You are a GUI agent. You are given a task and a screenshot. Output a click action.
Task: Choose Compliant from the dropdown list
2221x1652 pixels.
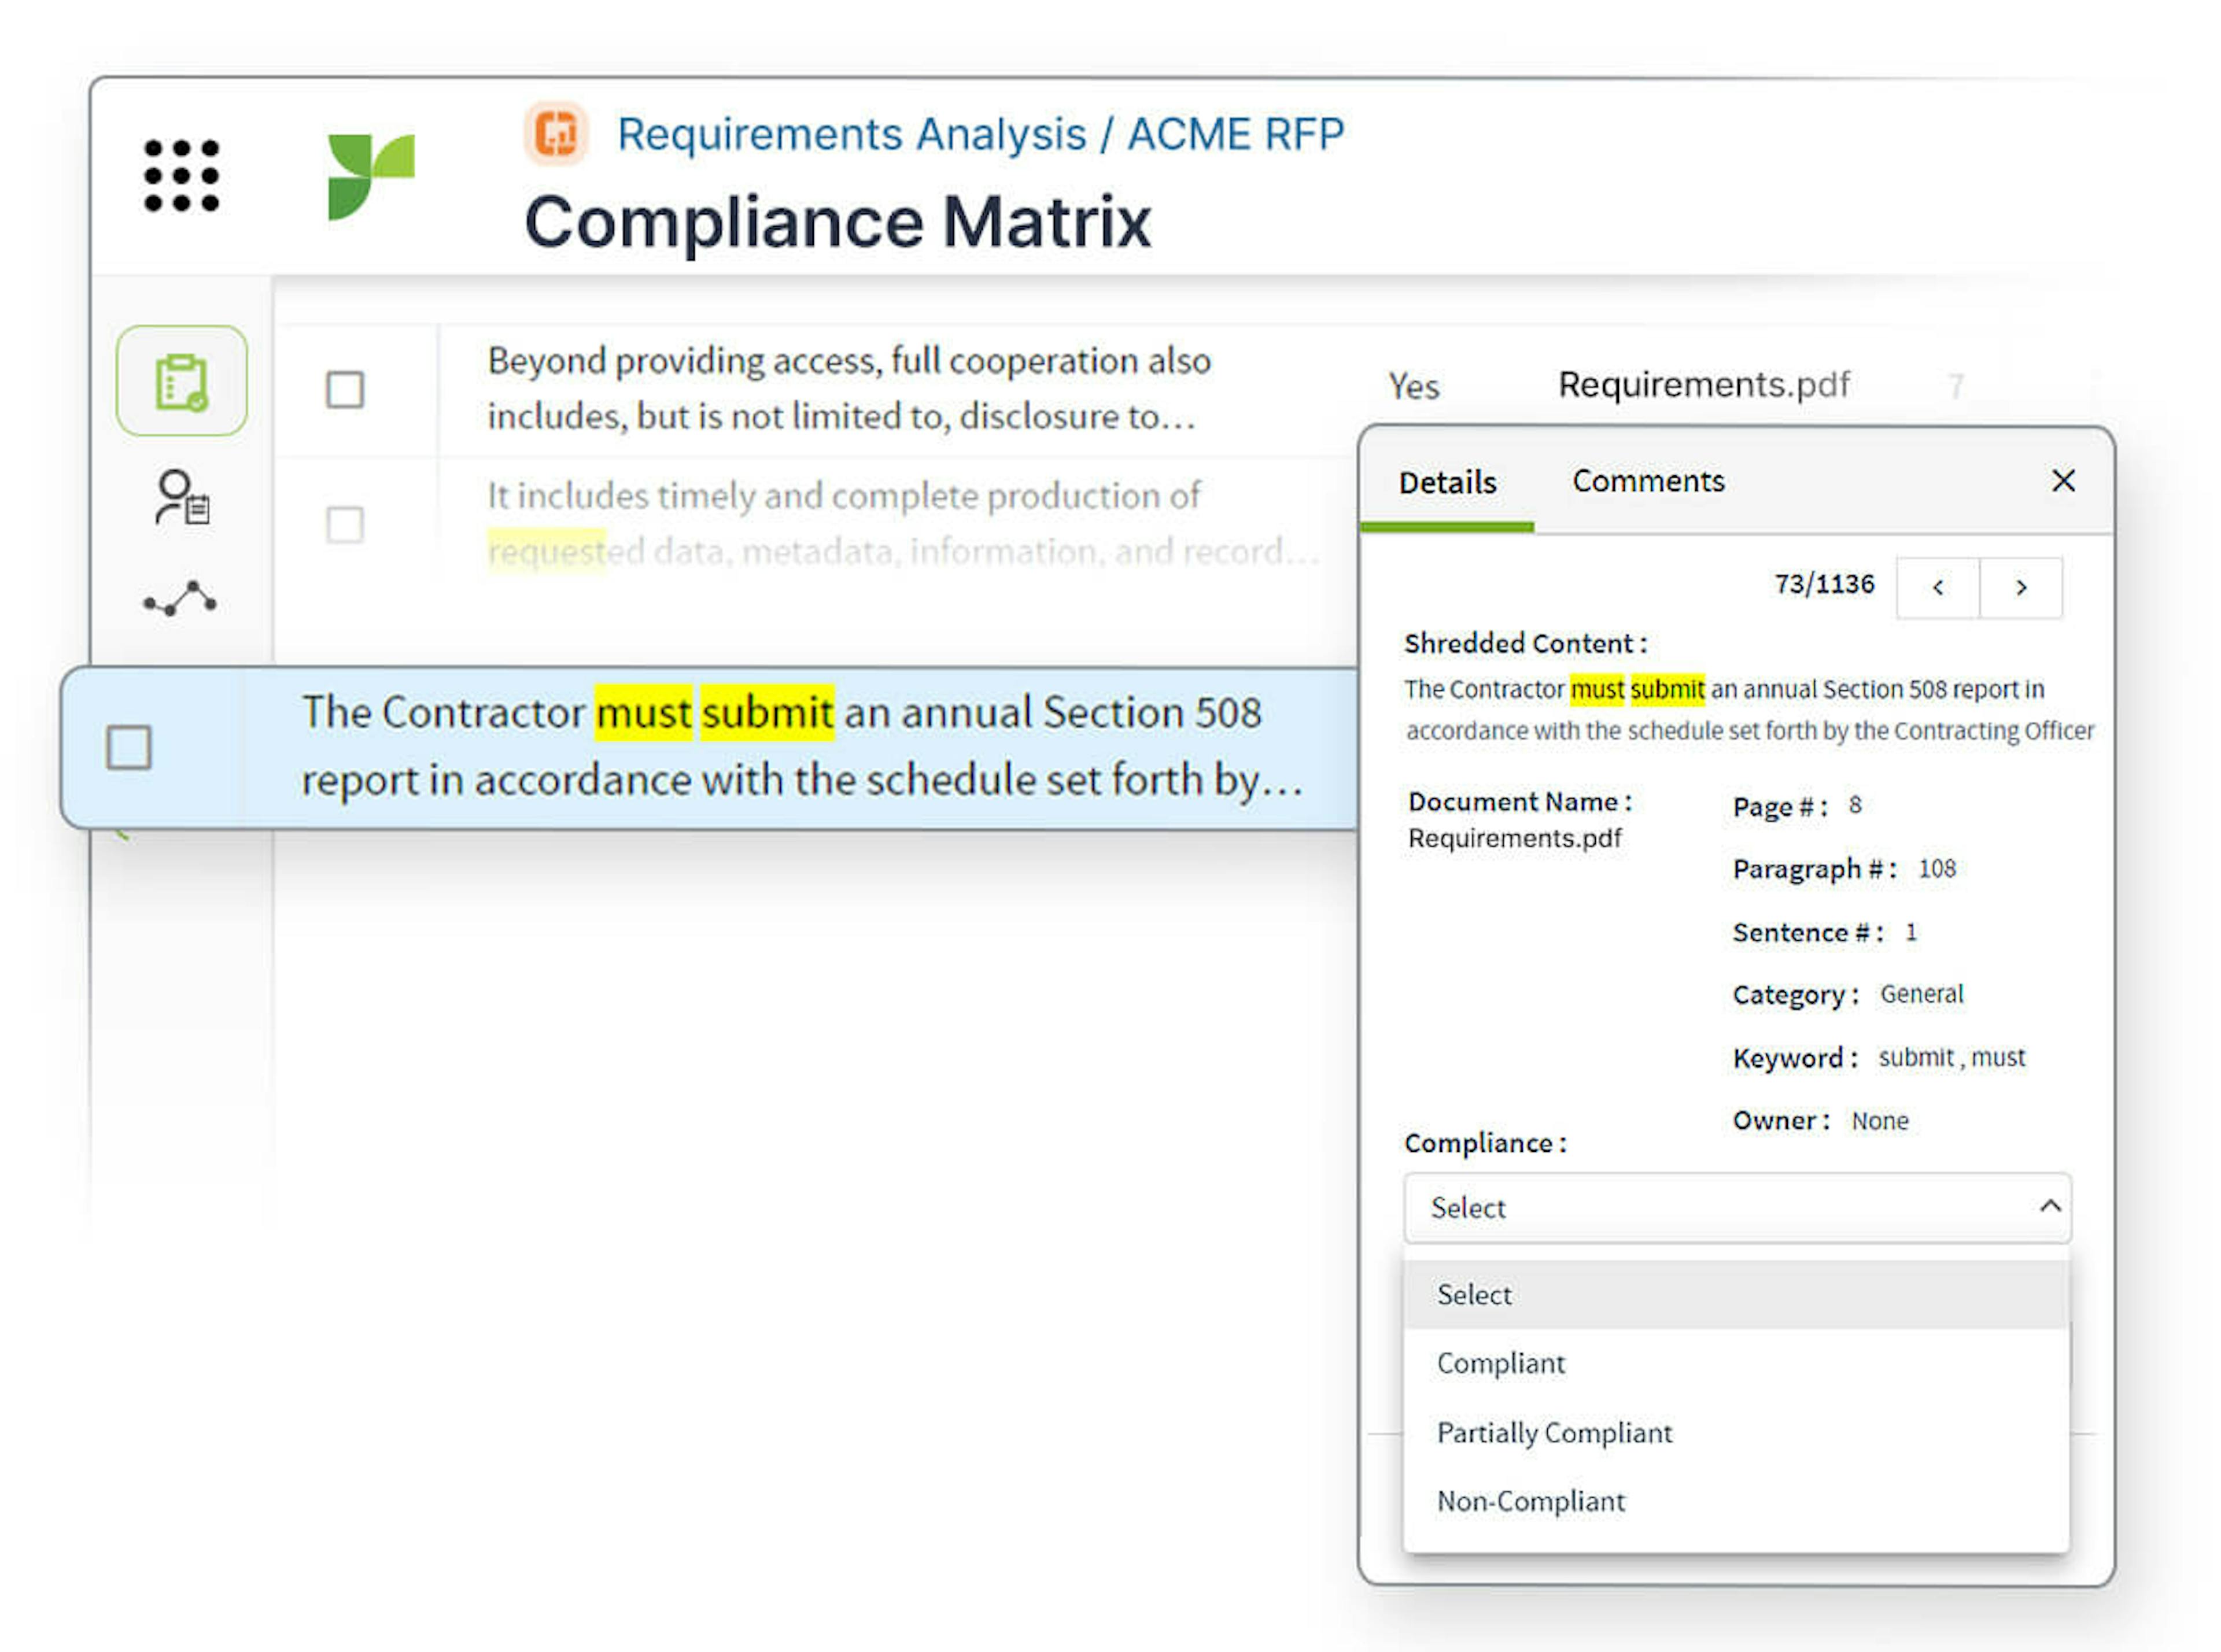click(x=1501, y=1364)
